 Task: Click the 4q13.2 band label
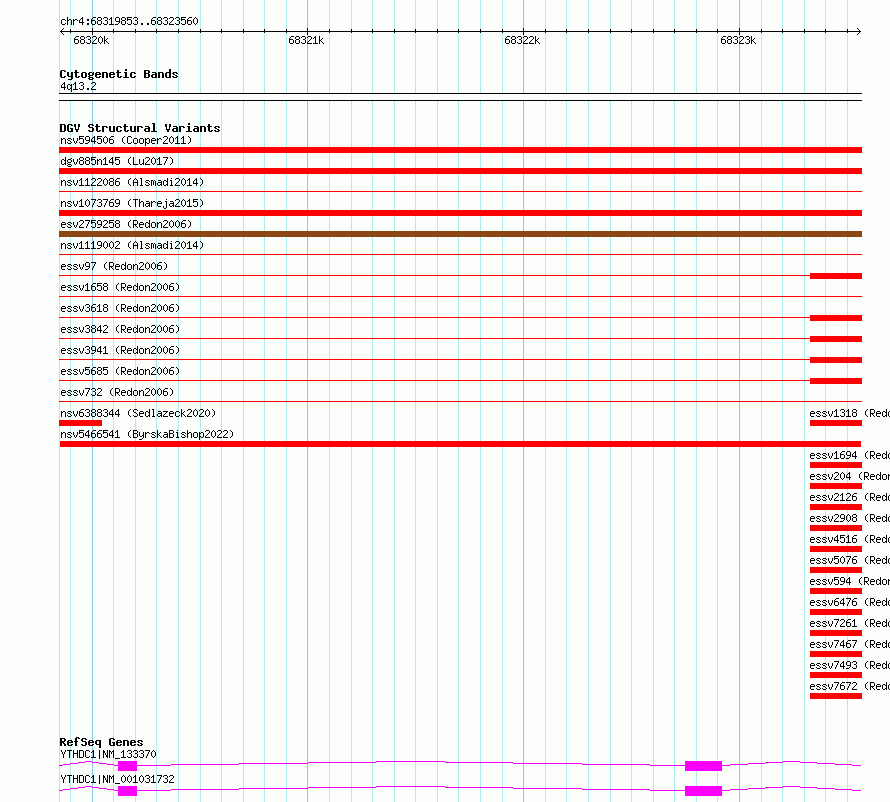pos(78,86)
